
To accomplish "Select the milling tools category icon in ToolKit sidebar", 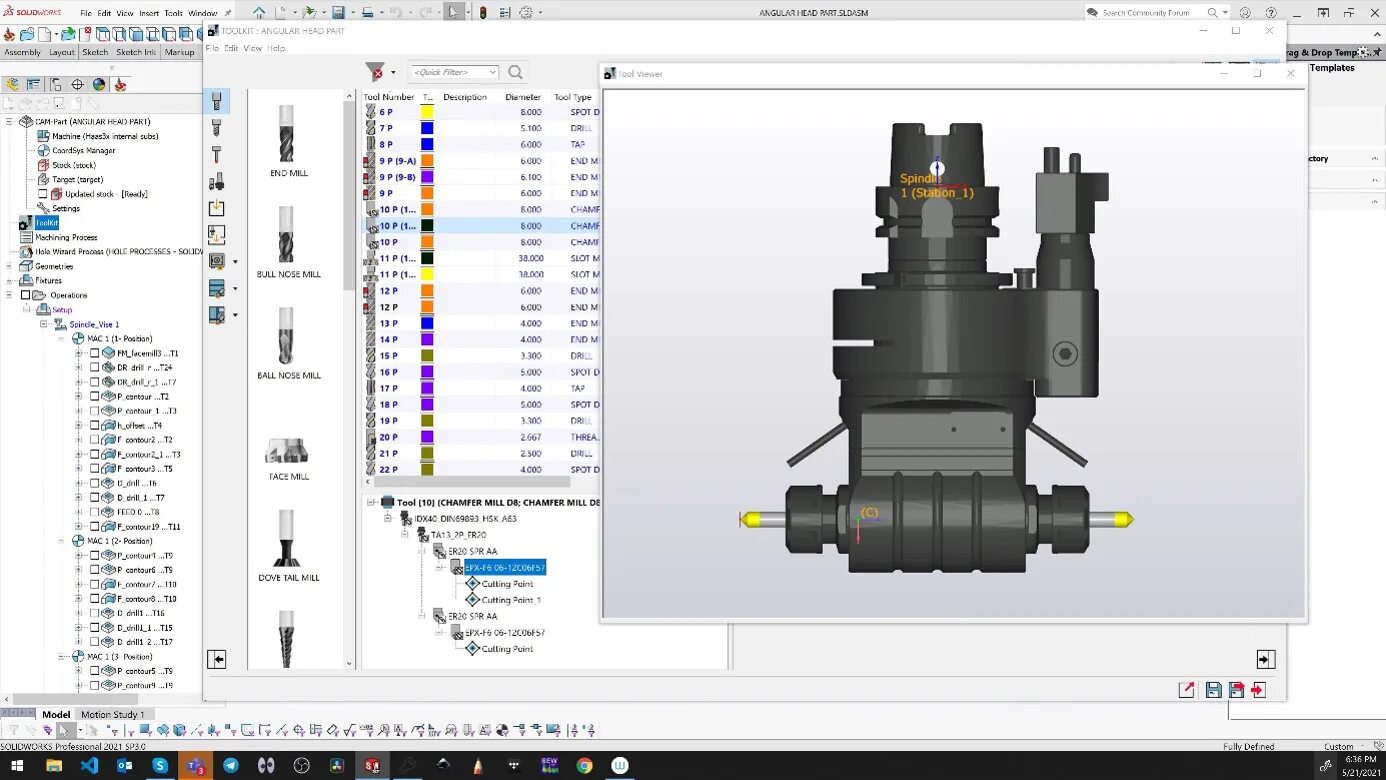I will point(216,101).
